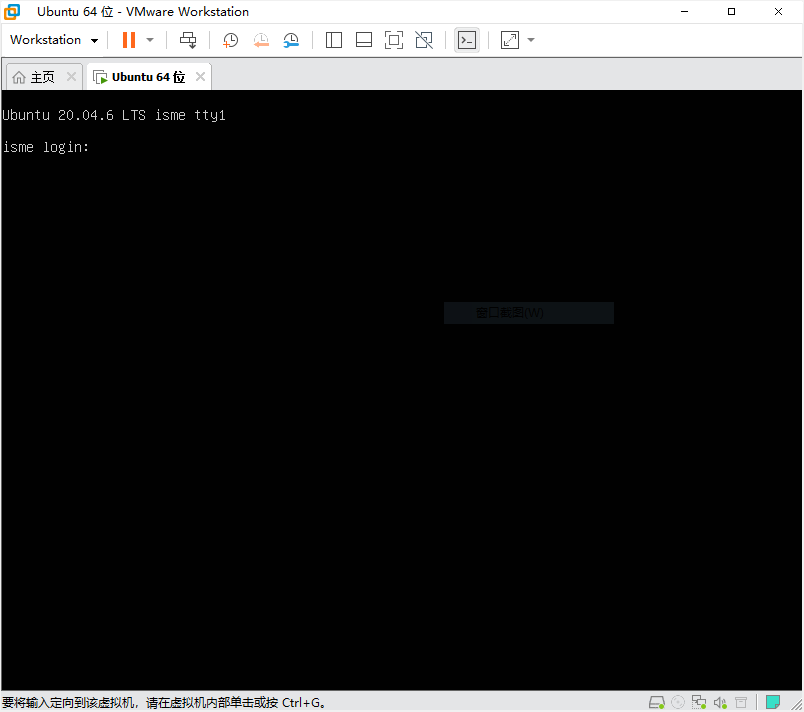This screenshot has width=804, height=712.
Task: Open the Workstation menu
Action: (x=53, y=40)
